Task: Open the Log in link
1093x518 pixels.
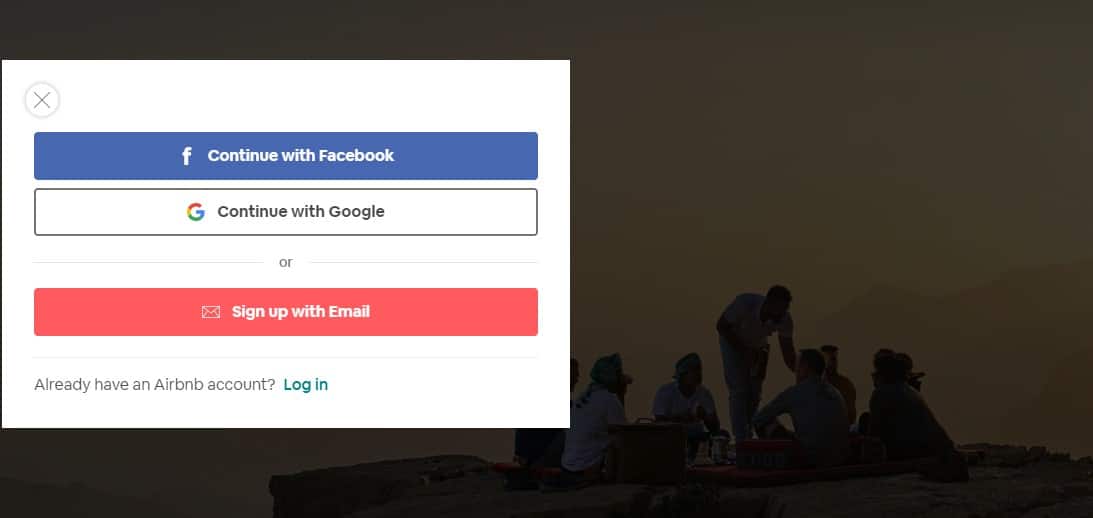Action: click(x=305, y=385)
